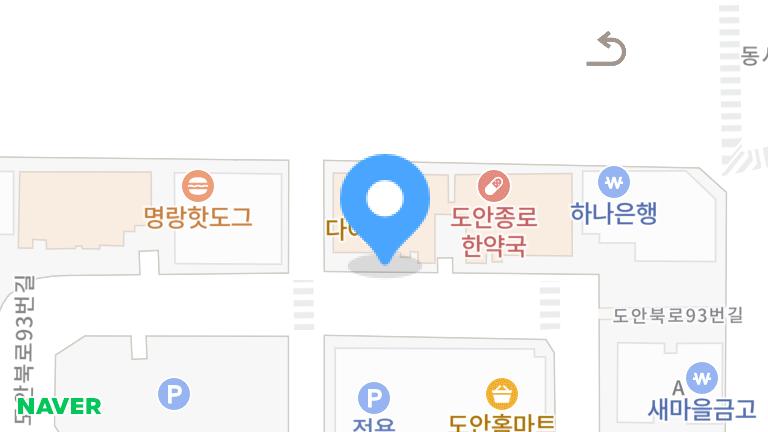Select the 도안홈마트 shopping basket icon
The image size is (768, 432).
pyautogui.click(x=502, y=394)
